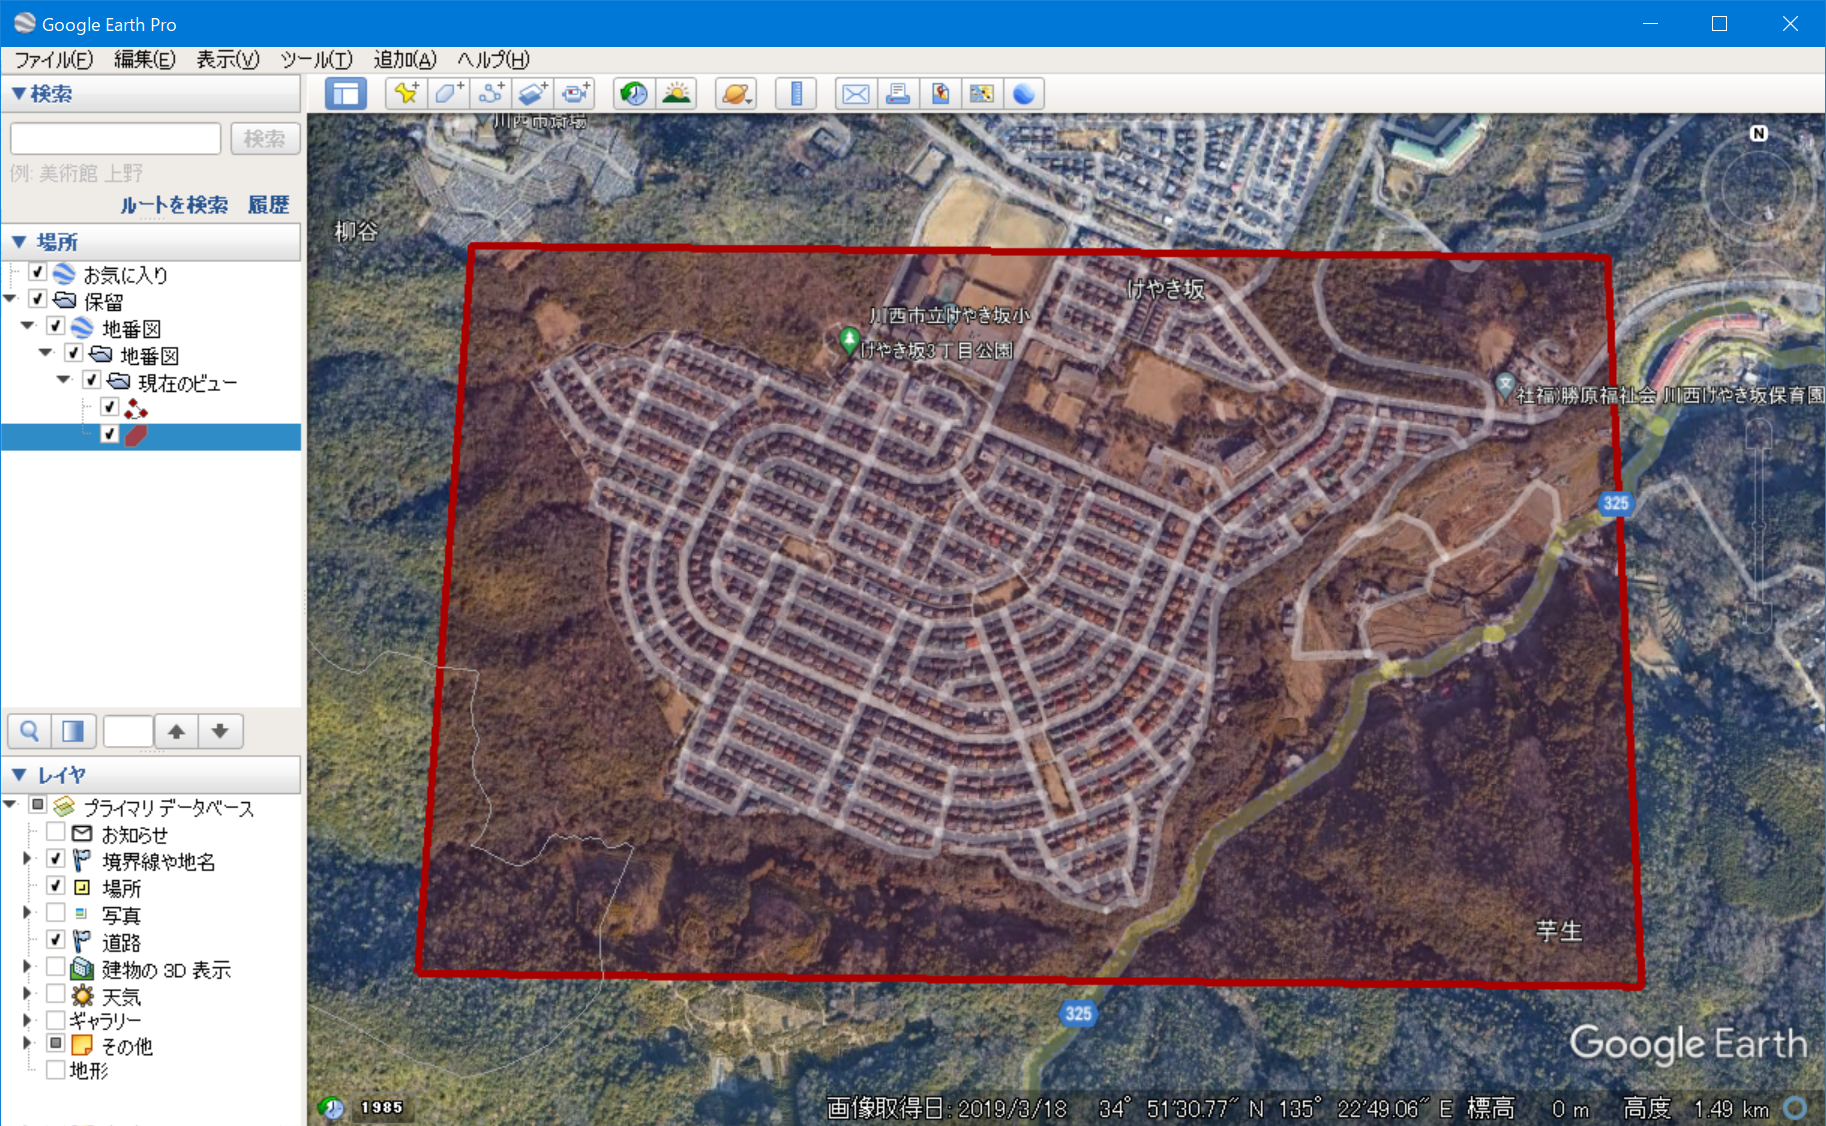The image size is (1826, 1126).
Task: Click the opacity field below Places
Action: coord(128,731)
